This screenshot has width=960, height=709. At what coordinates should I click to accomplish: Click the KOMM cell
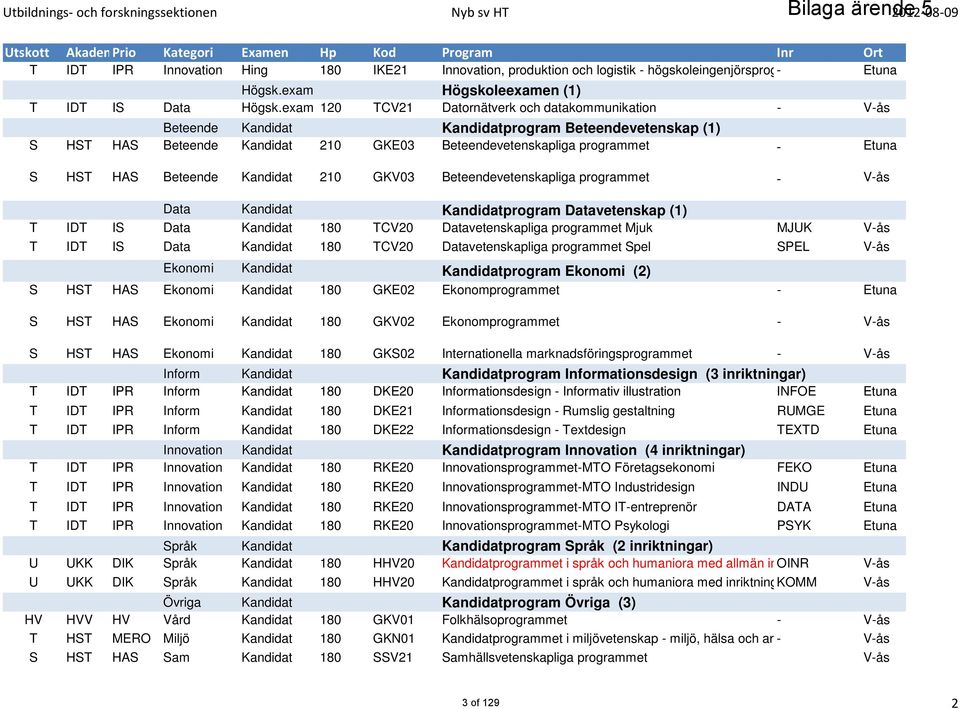[797, 582]
